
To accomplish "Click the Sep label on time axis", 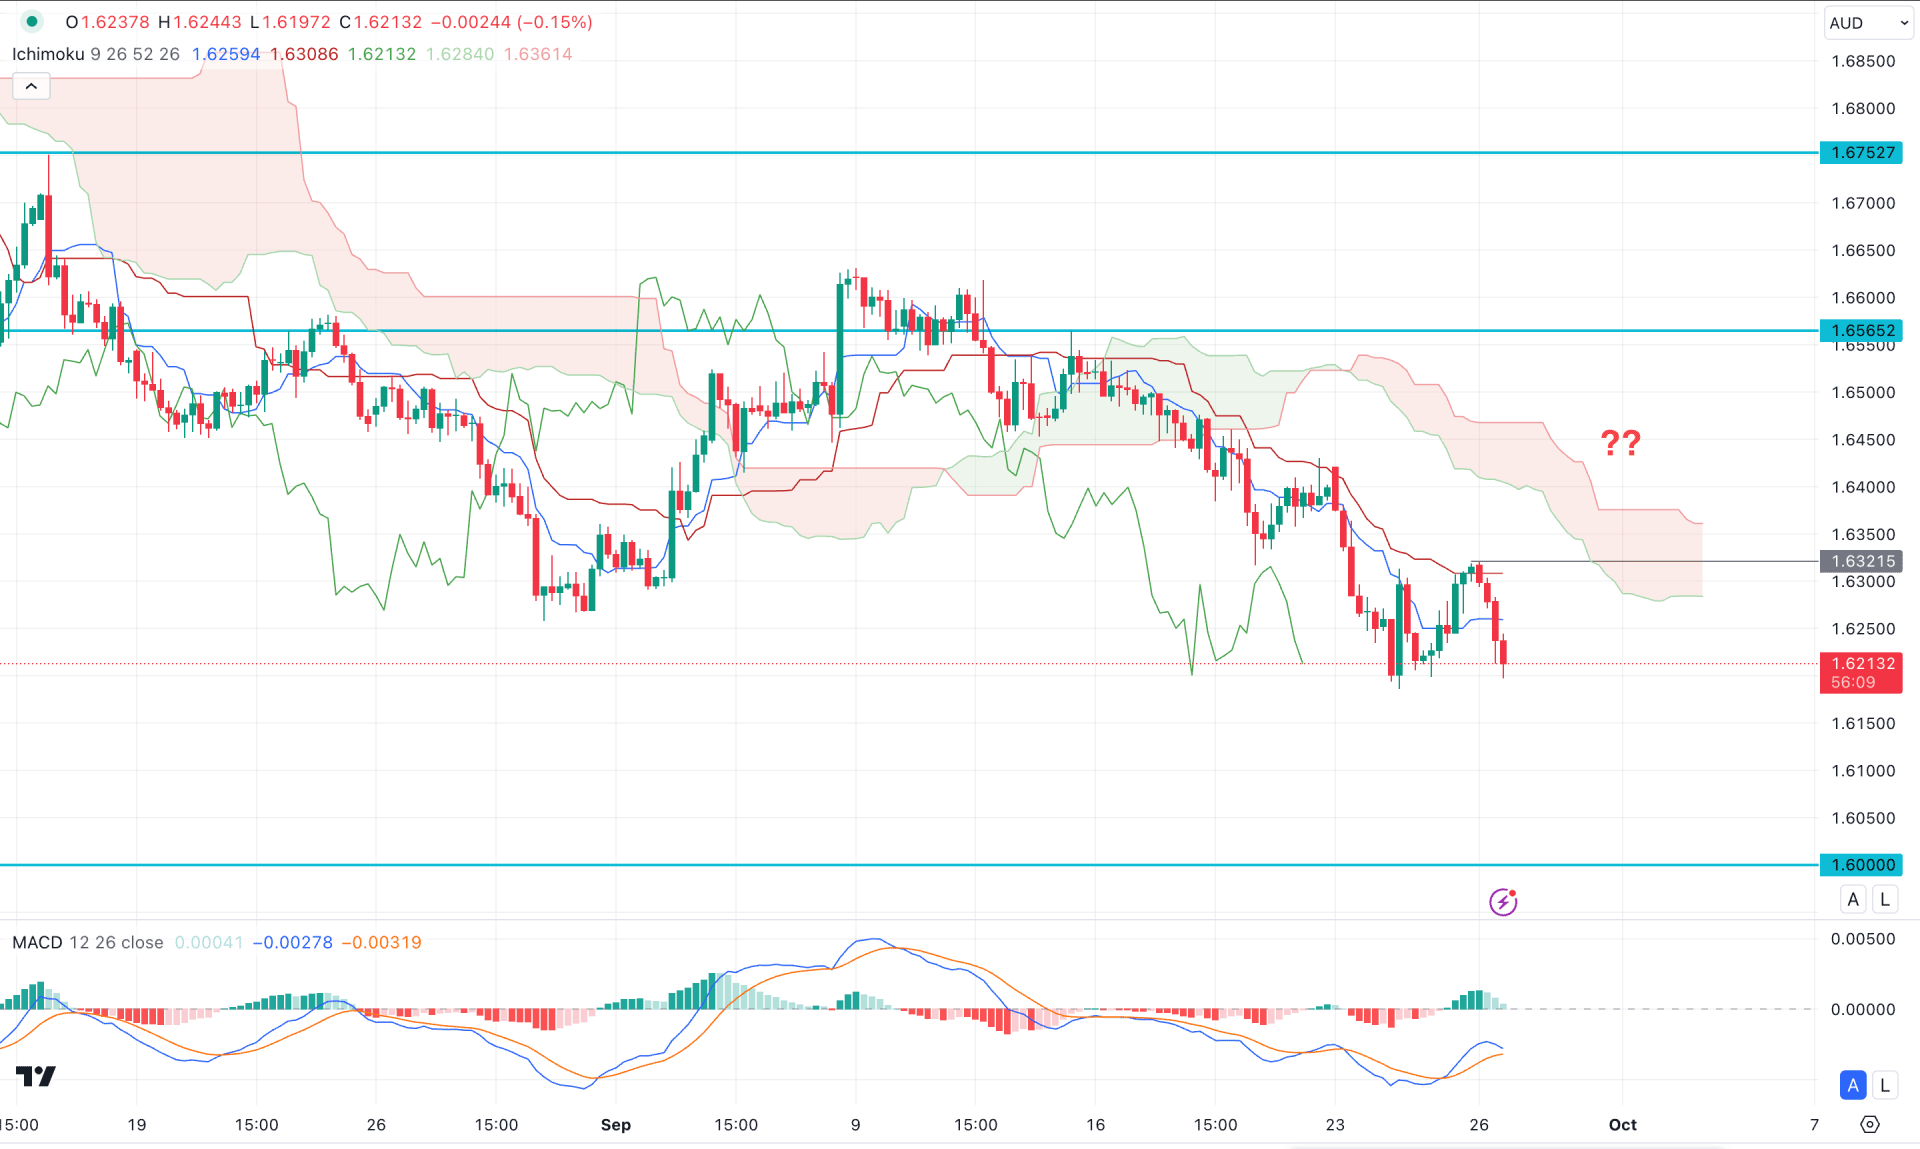I will point(616,1124).
